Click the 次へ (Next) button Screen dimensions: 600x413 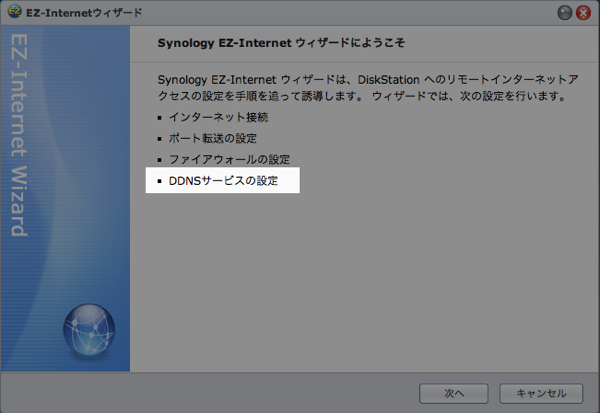pos(453,393)
